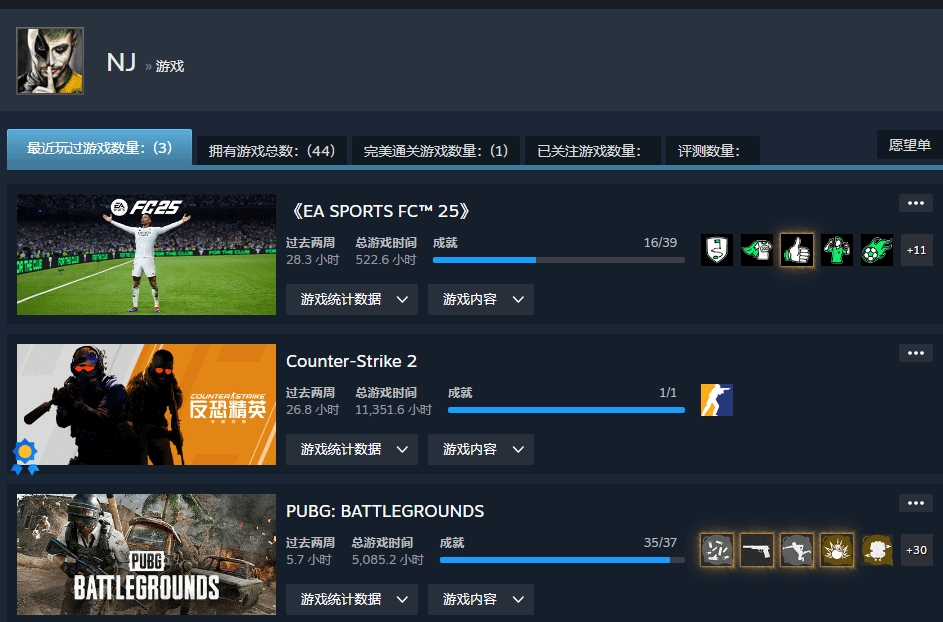Open the kicking figure achievement icon
Screen dimensions: 943x622
point(797,550)
